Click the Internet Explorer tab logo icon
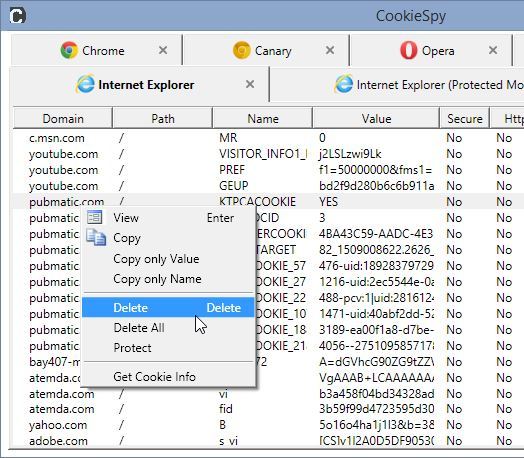Screen dimensions: 524x458 [x=86, y=84]
